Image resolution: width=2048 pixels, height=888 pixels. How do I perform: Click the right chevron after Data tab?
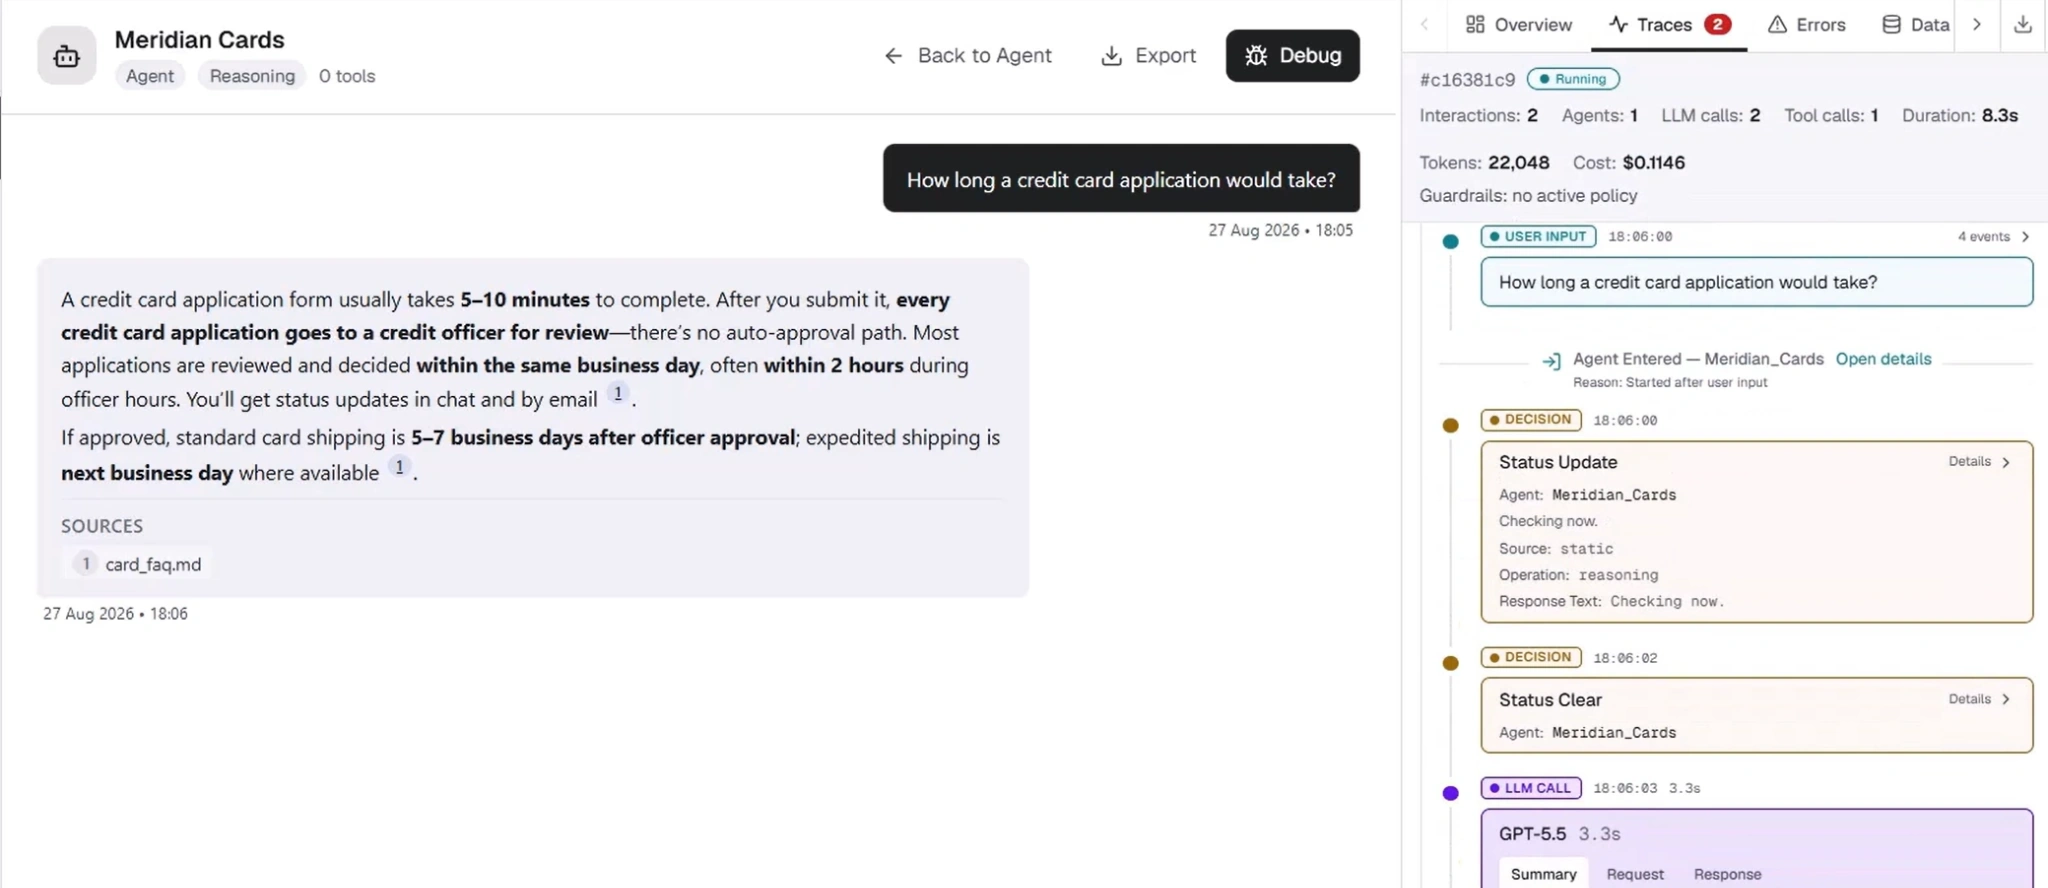pos(1977,24)
